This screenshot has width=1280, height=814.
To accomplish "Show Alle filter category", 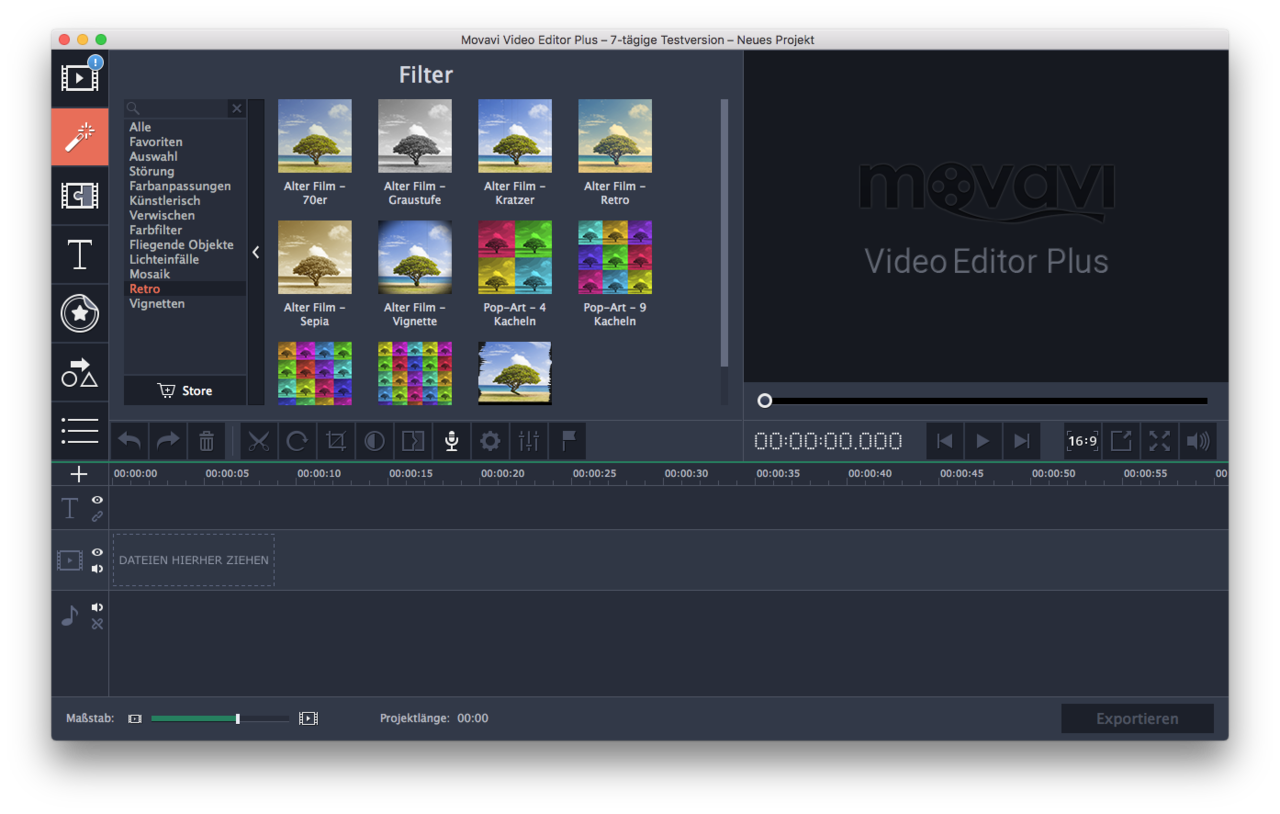I will pos(140,127).
